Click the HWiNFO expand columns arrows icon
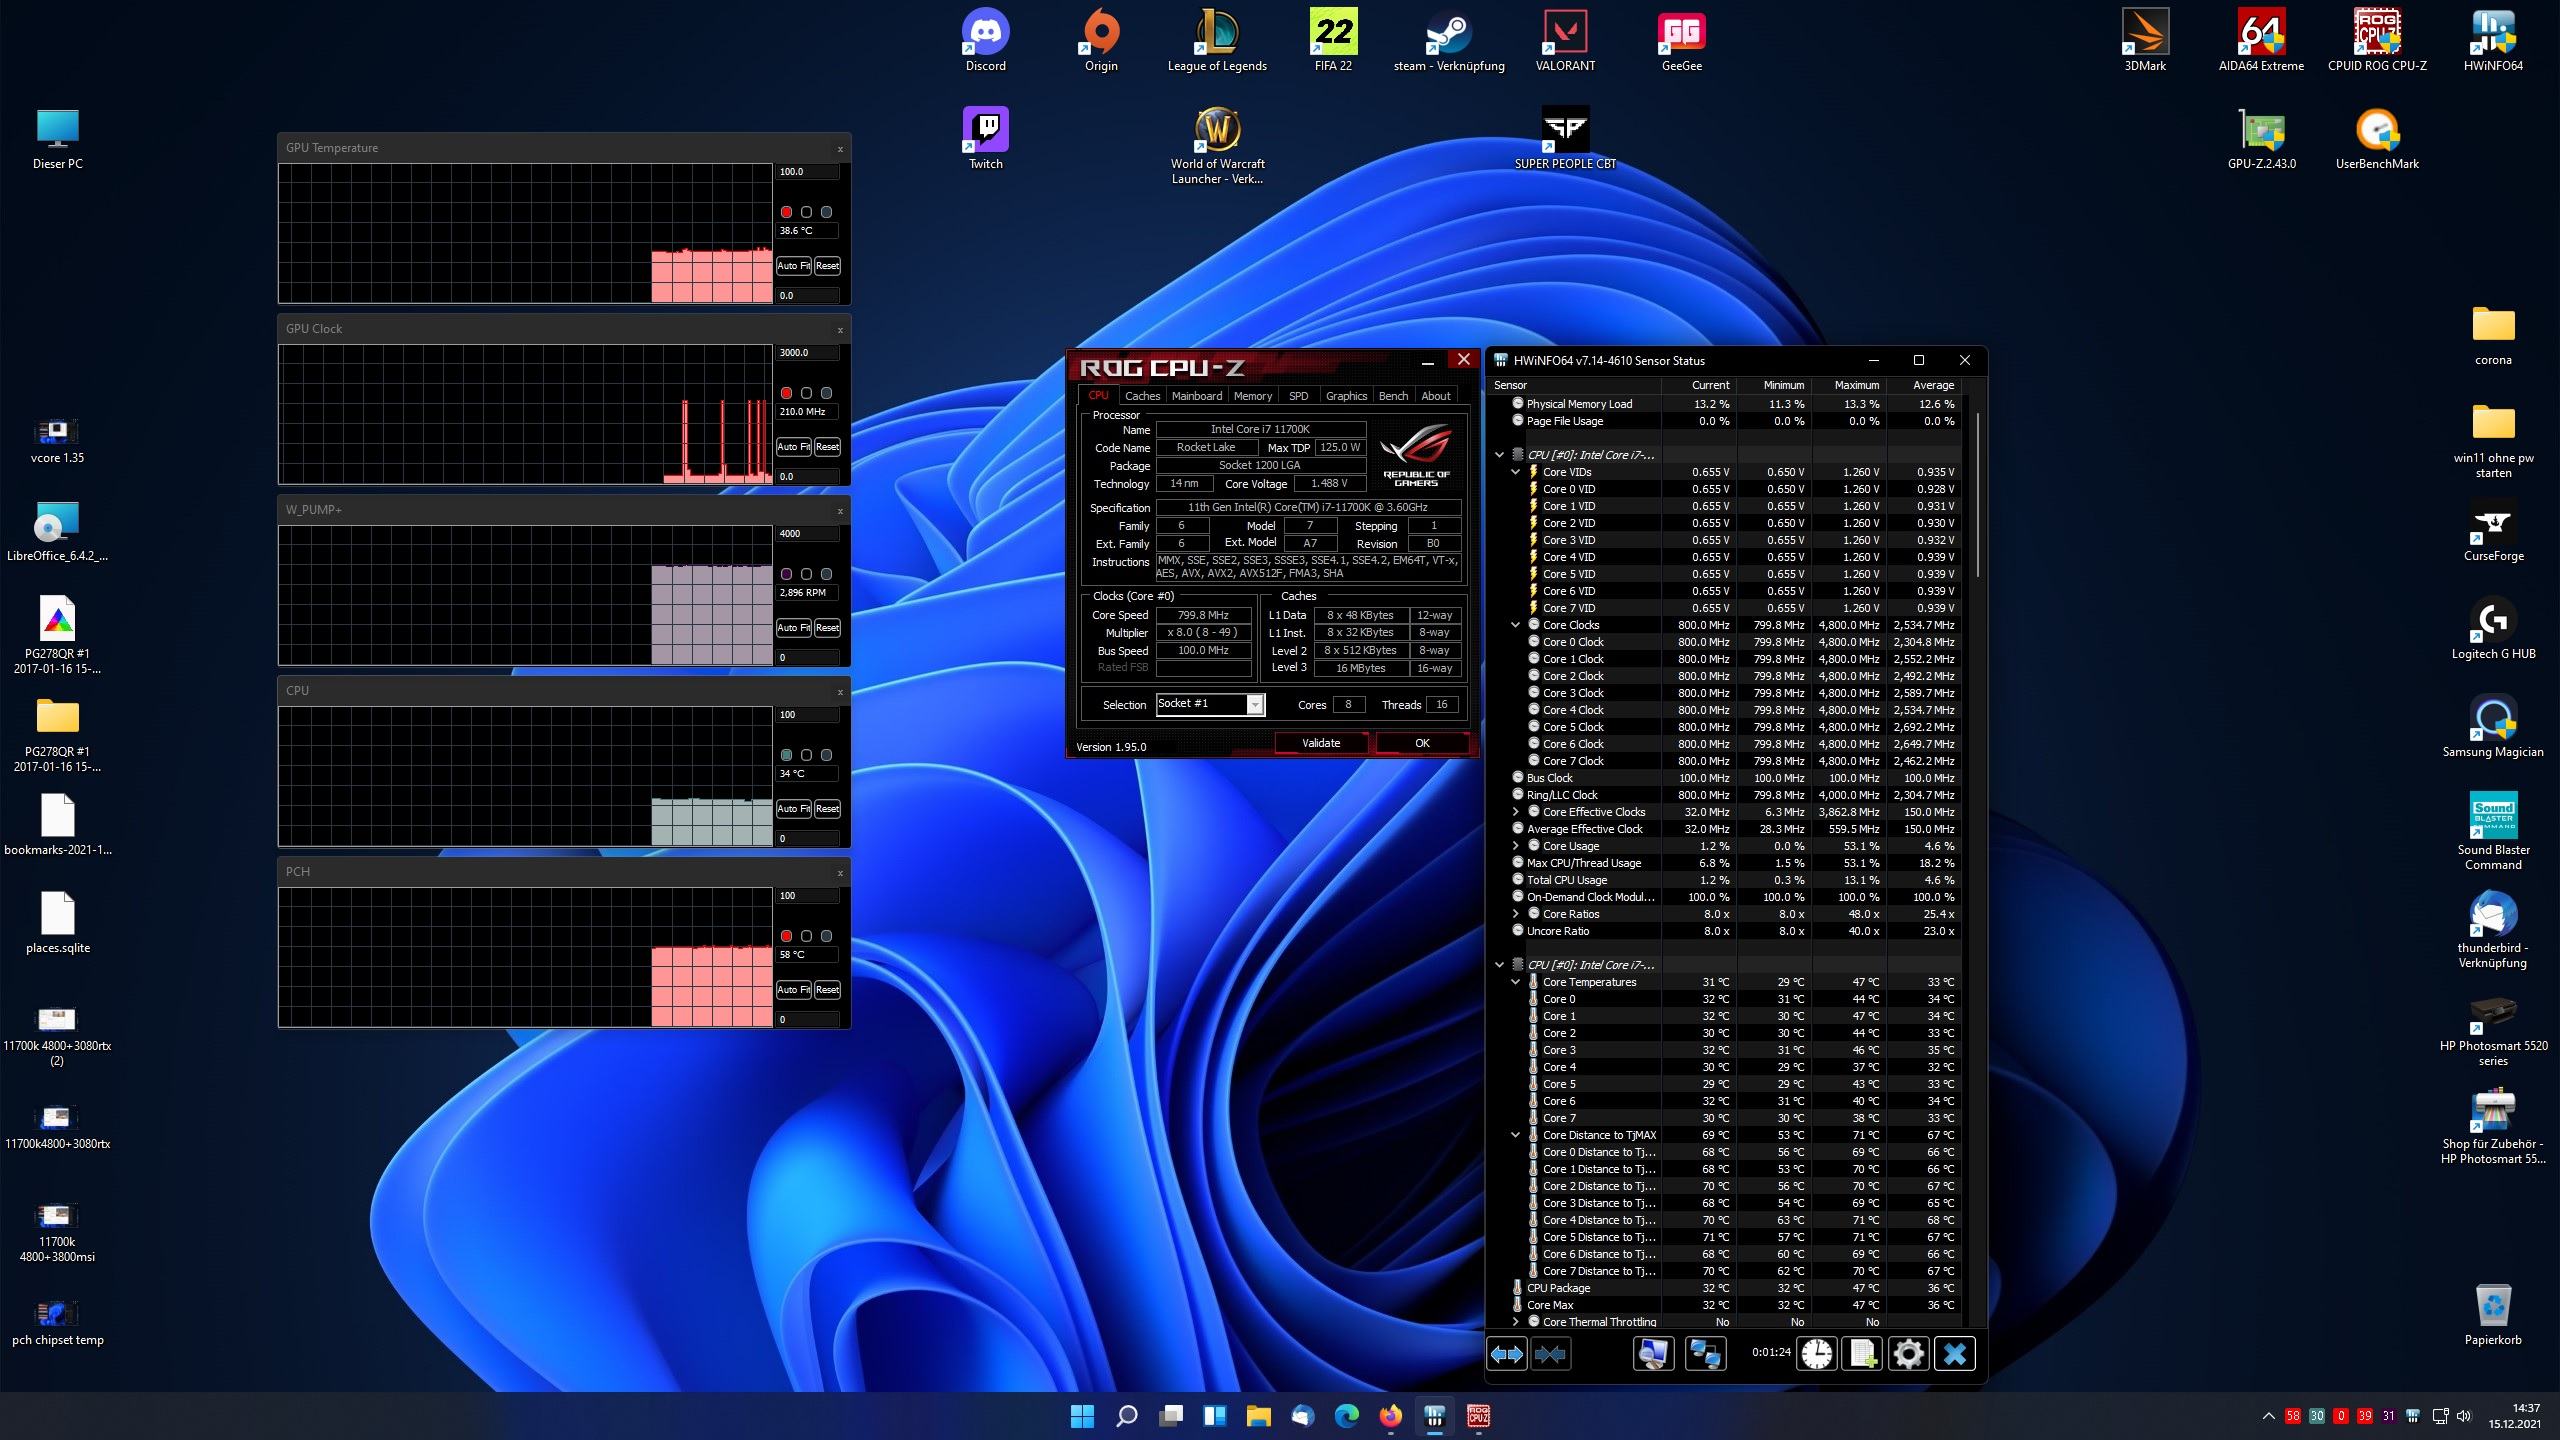 (1507, 1354)
